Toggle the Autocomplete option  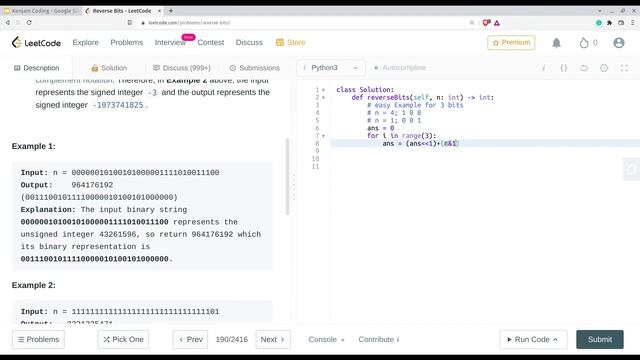pos(400,68)
